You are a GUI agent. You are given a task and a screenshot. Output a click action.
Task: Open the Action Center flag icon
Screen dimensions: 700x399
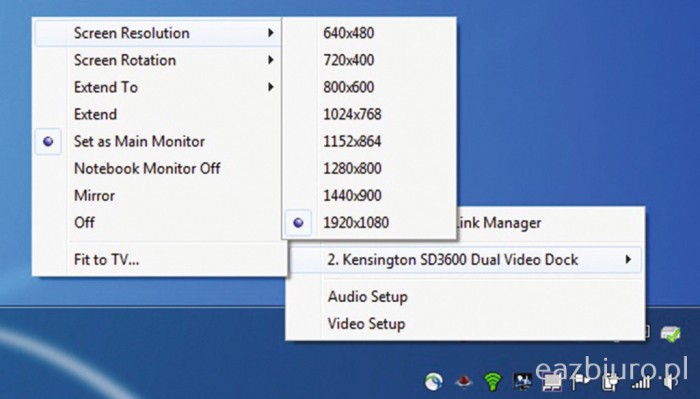[x=581, y=382]
